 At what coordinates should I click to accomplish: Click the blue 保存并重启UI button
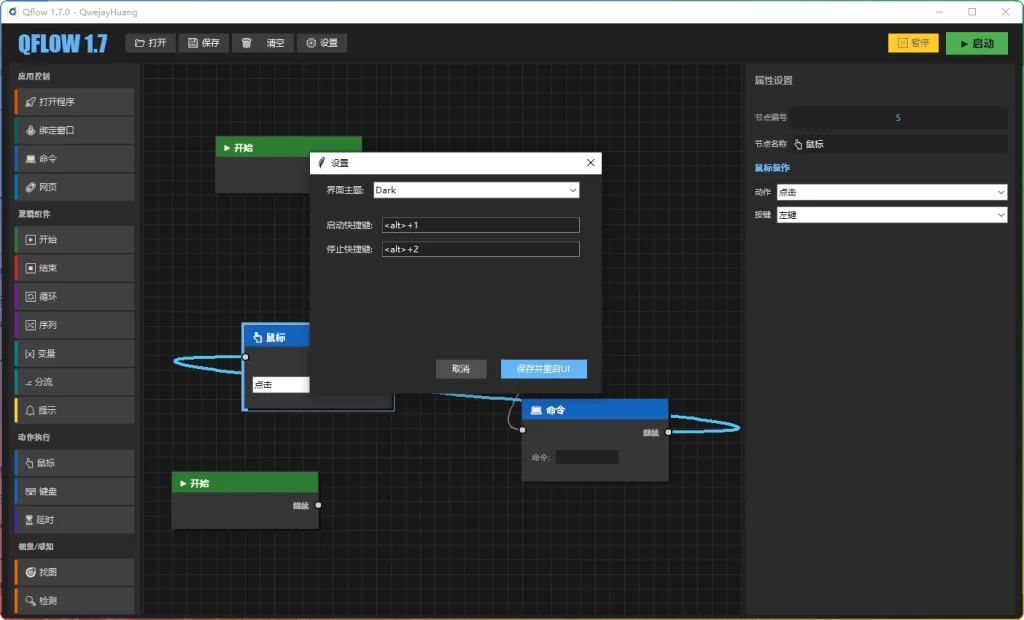[x=543, y=369]
